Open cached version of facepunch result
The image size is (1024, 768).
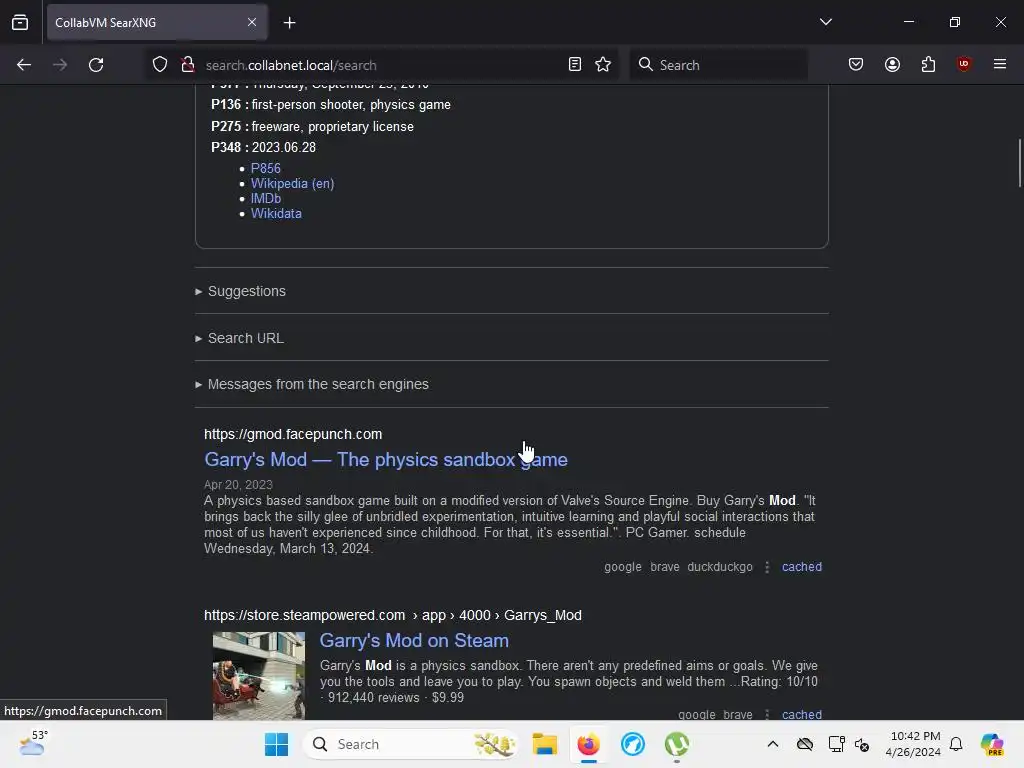[802, 567]
